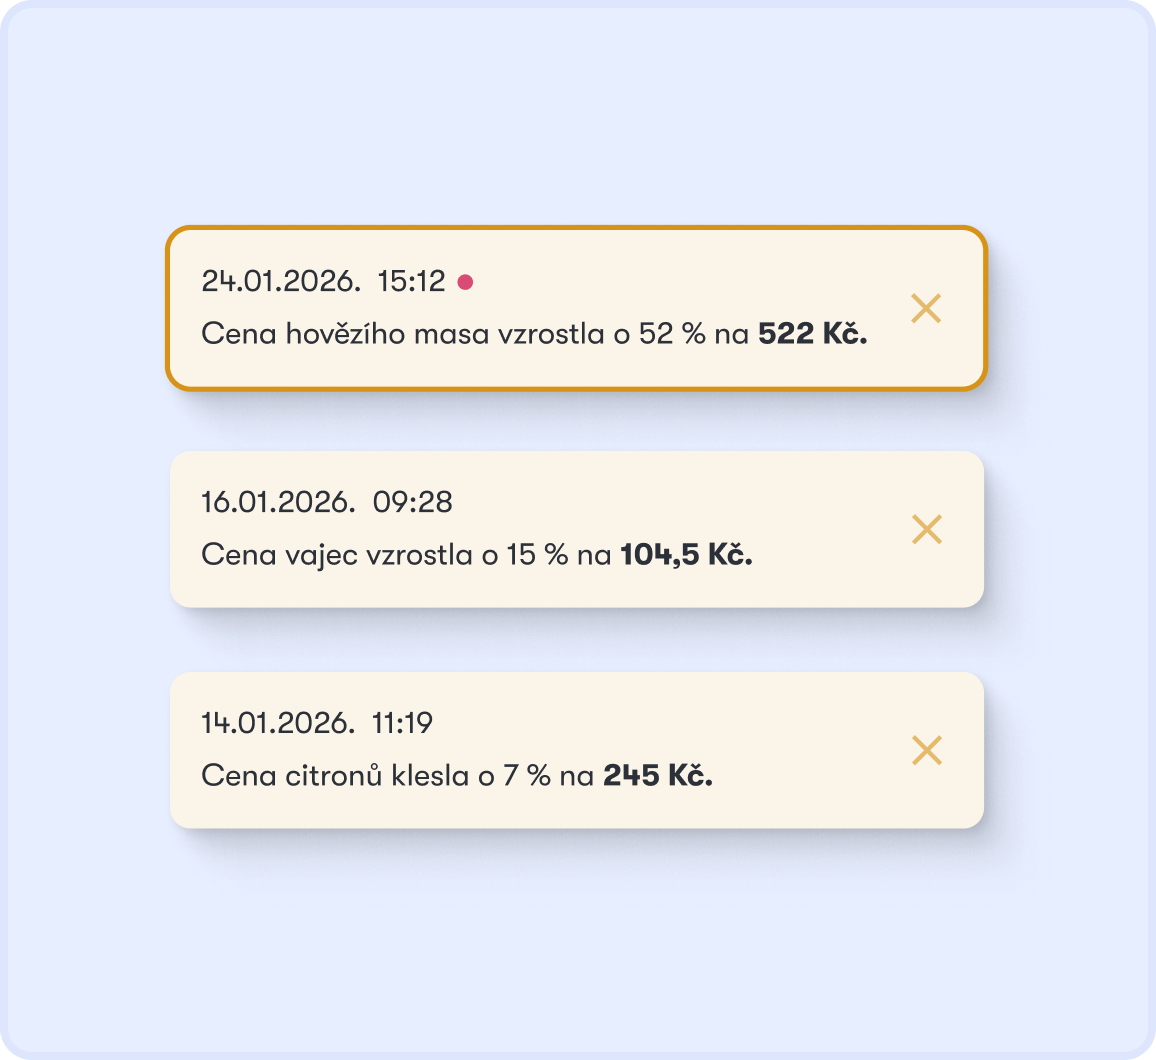
Task: Click the text 'Cena hovězího masa vzrostla'
Action: click(x=403, y=334)
